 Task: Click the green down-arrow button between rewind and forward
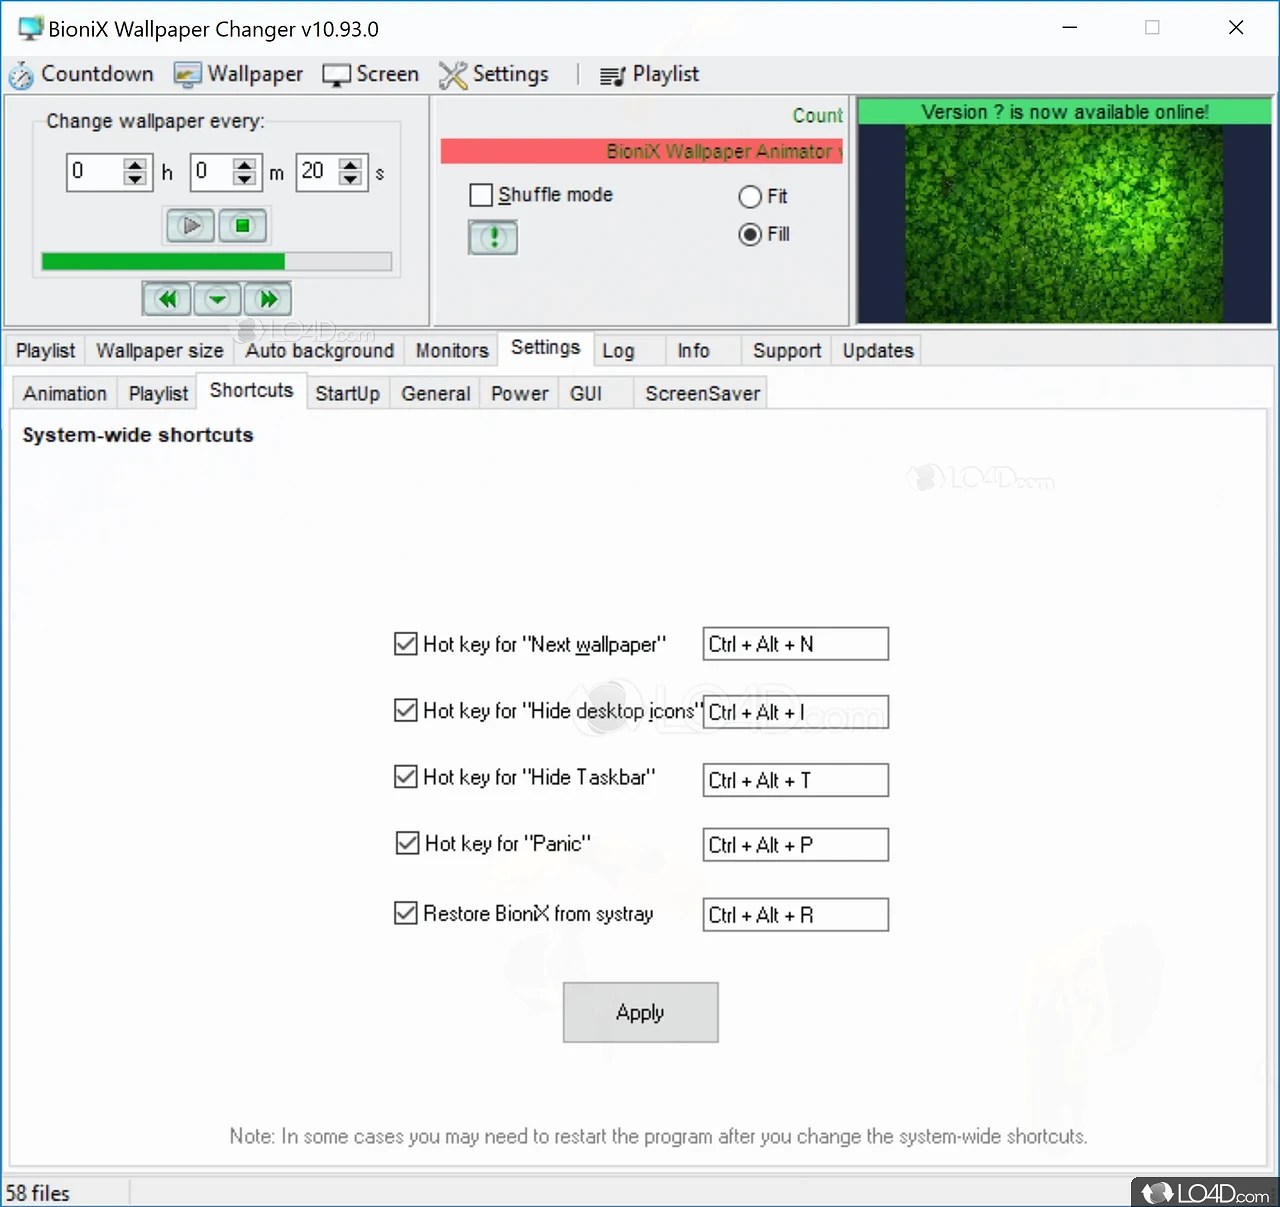[x=217, y=299]
